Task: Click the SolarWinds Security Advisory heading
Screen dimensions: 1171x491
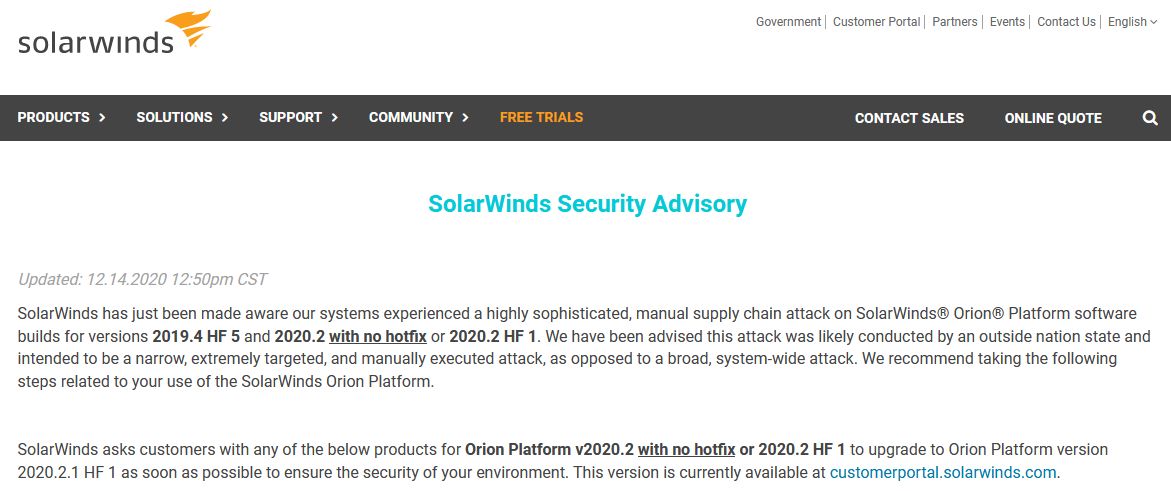Action: (x=587, y=204)
